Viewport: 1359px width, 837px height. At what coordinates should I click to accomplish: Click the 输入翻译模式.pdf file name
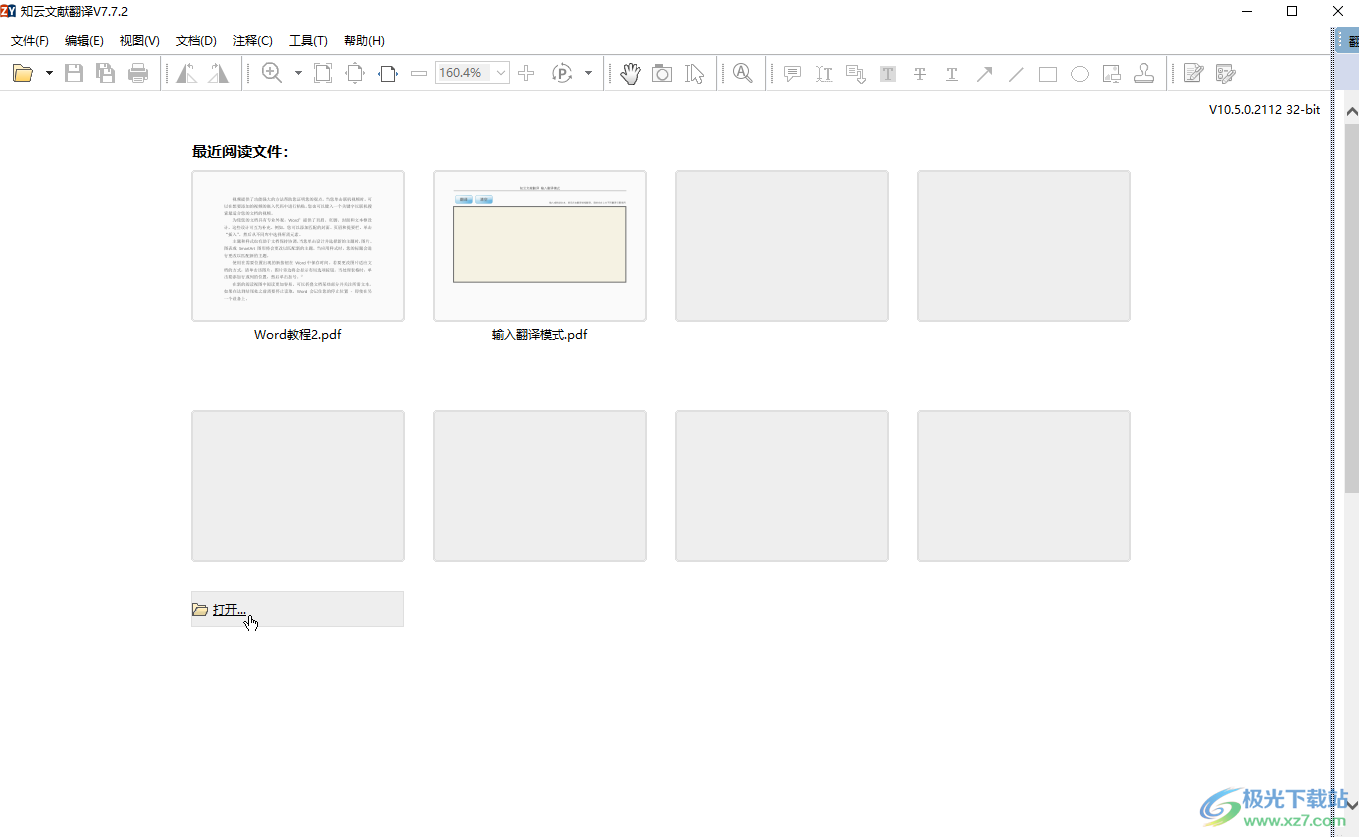(x=540, y=335)
